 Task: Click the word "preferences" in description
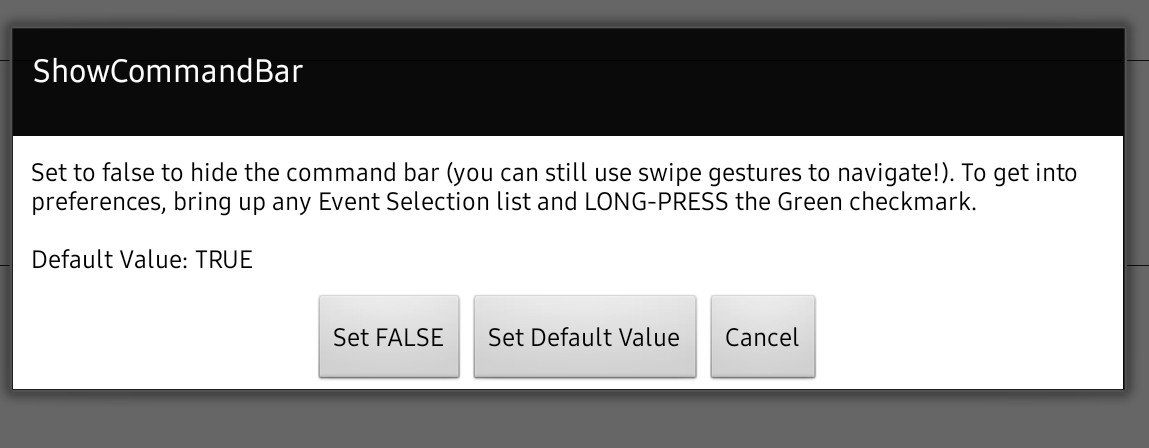(x=86, y=201)
